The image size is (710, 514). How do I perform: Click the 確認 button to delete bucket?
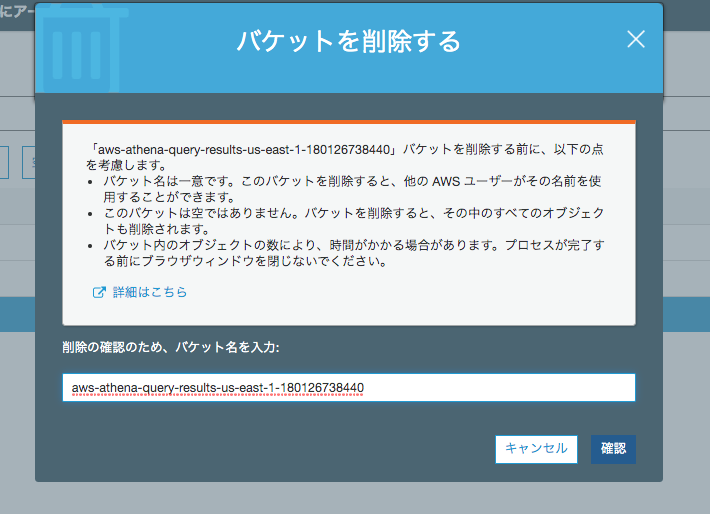613,449
